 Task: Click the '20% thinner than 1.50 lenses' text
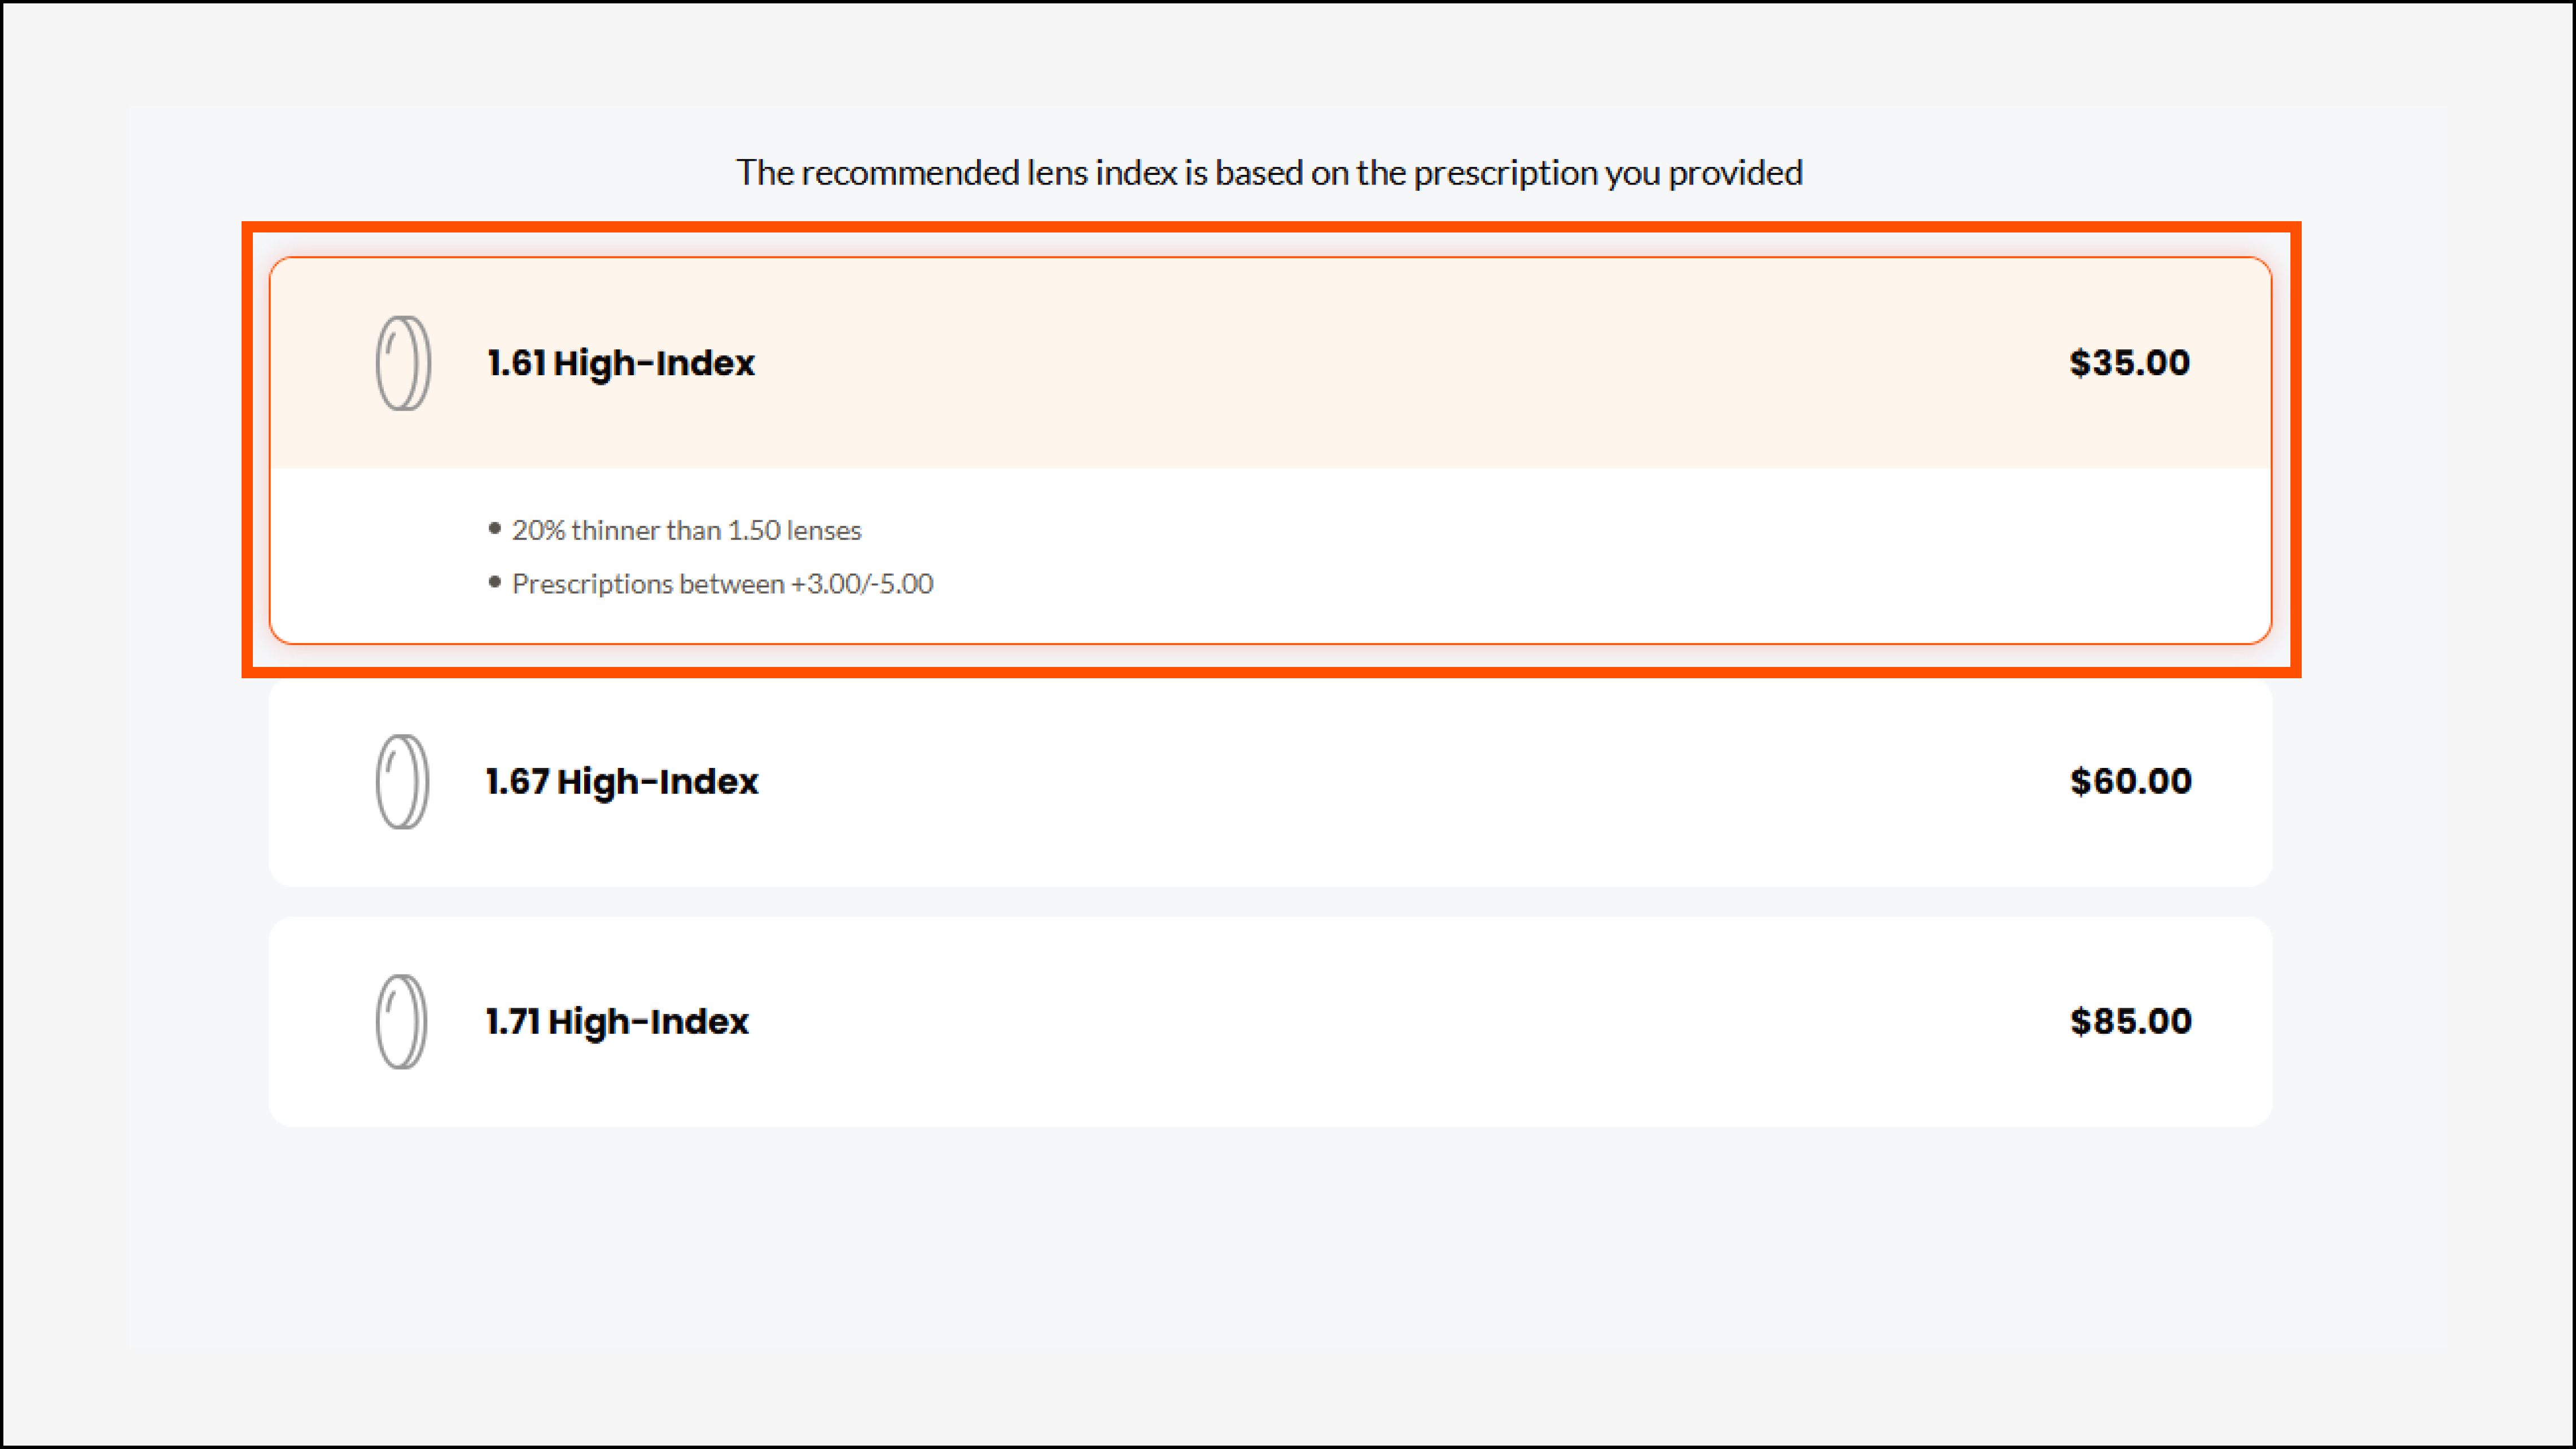[686, 530]
